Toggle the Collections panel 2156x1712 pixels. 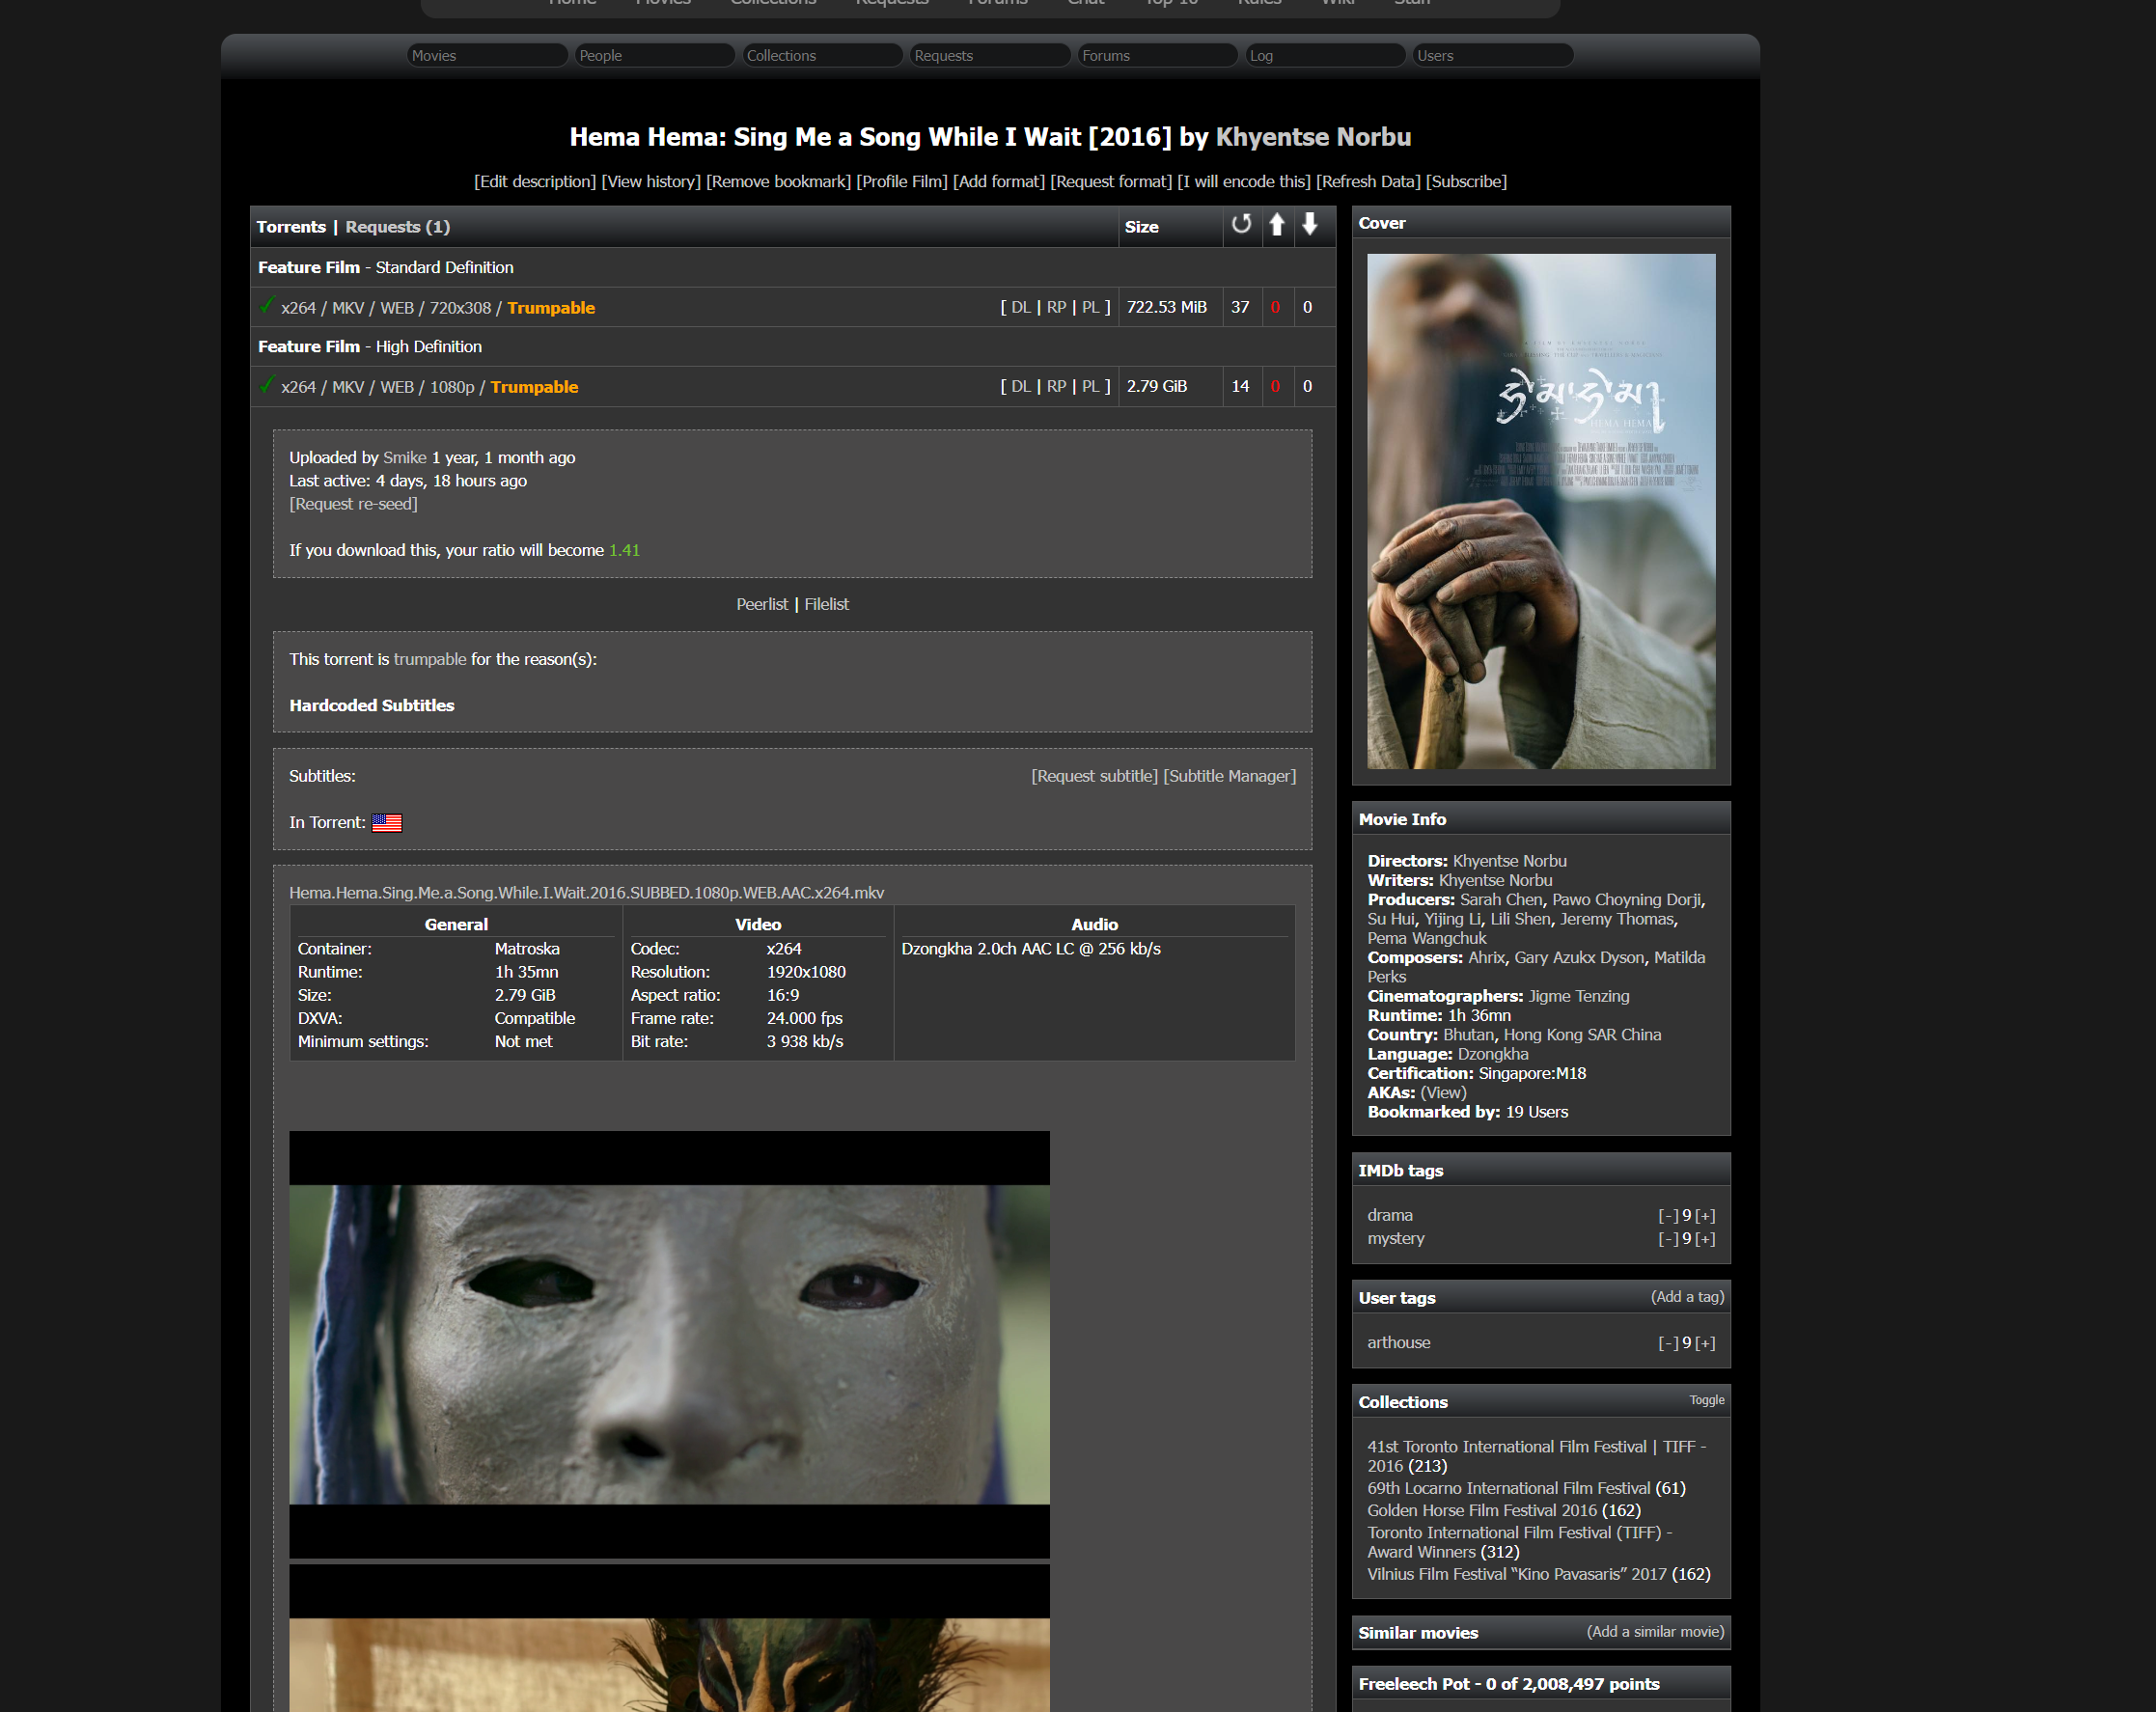tap(1706, 1400)
